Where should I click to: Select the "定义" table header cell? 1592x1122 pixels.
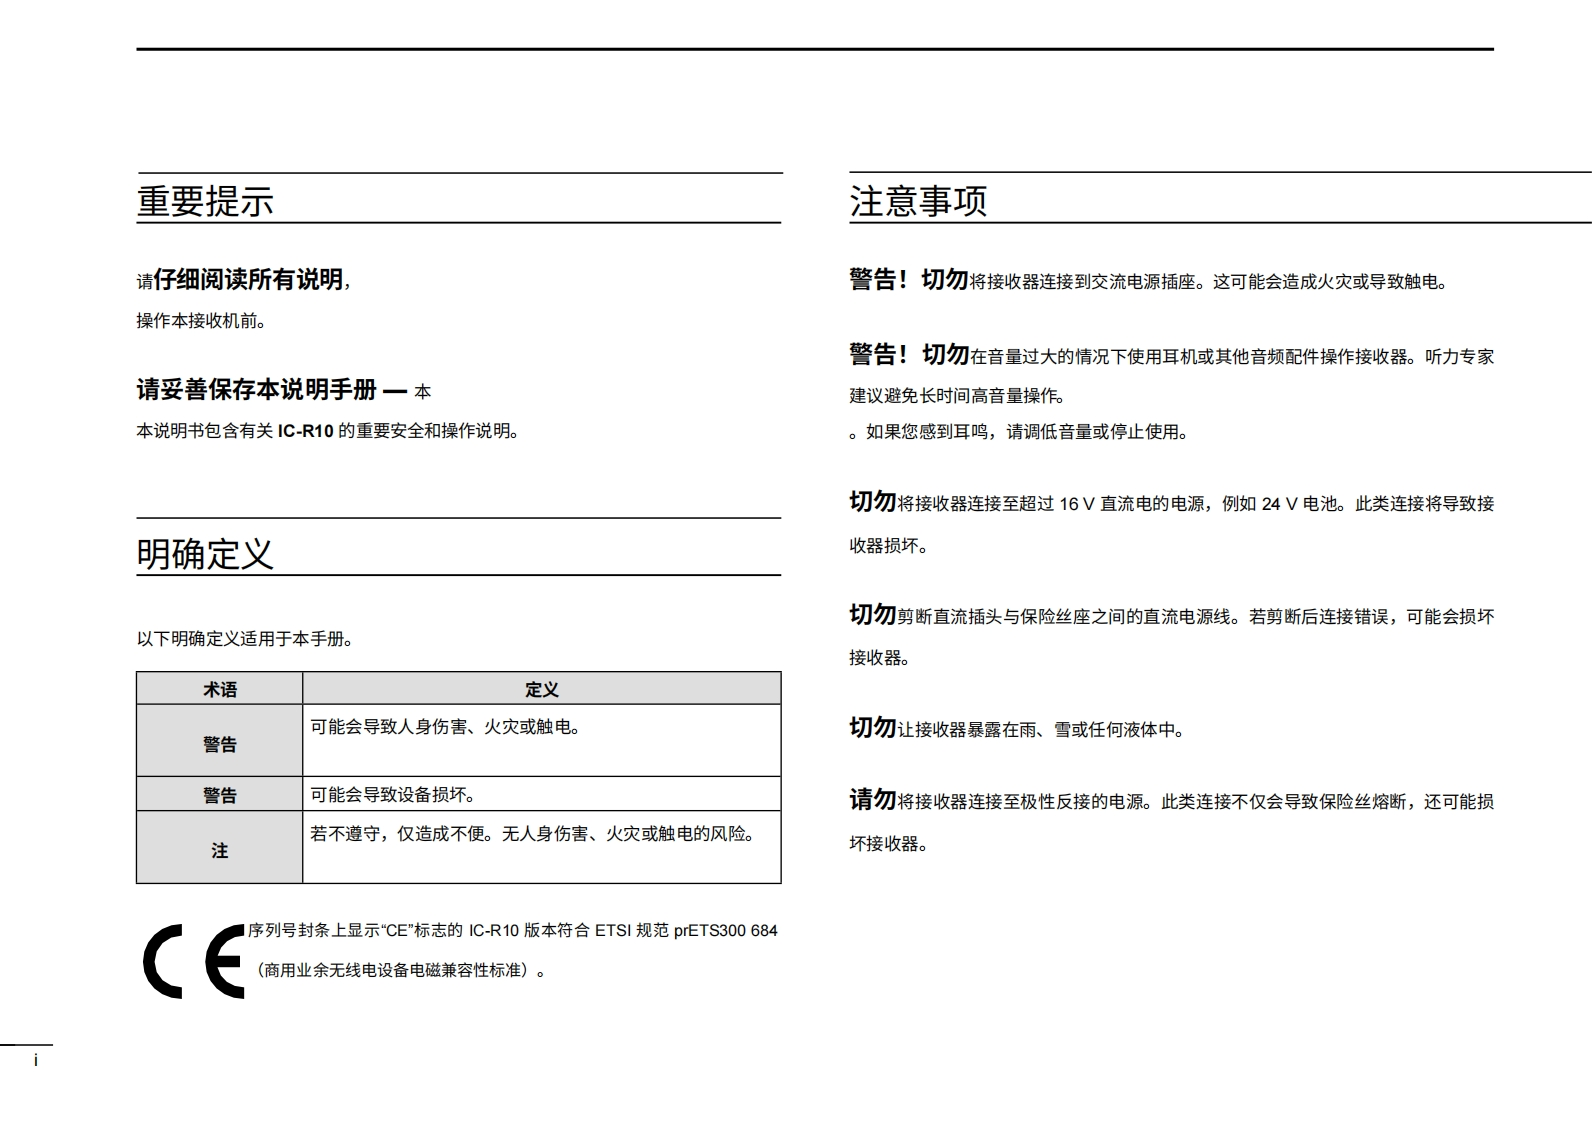[x=541, y=689]
